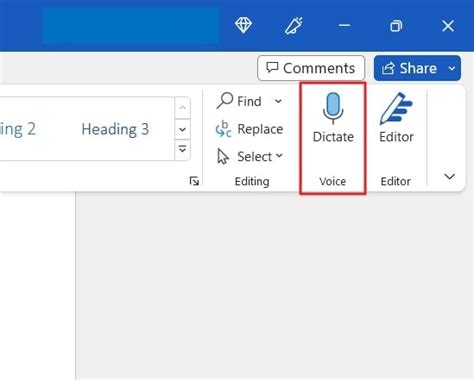The width and height of the screenshot is (474, 380).
Task: Click the Share button
Action: [x=409, y=68]
